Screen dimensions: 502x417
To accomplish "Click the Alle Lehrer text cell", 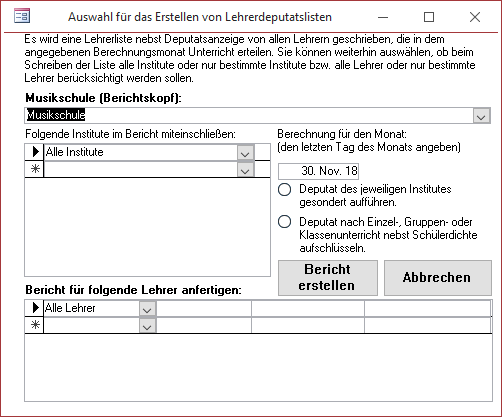I will click(92, 308).
